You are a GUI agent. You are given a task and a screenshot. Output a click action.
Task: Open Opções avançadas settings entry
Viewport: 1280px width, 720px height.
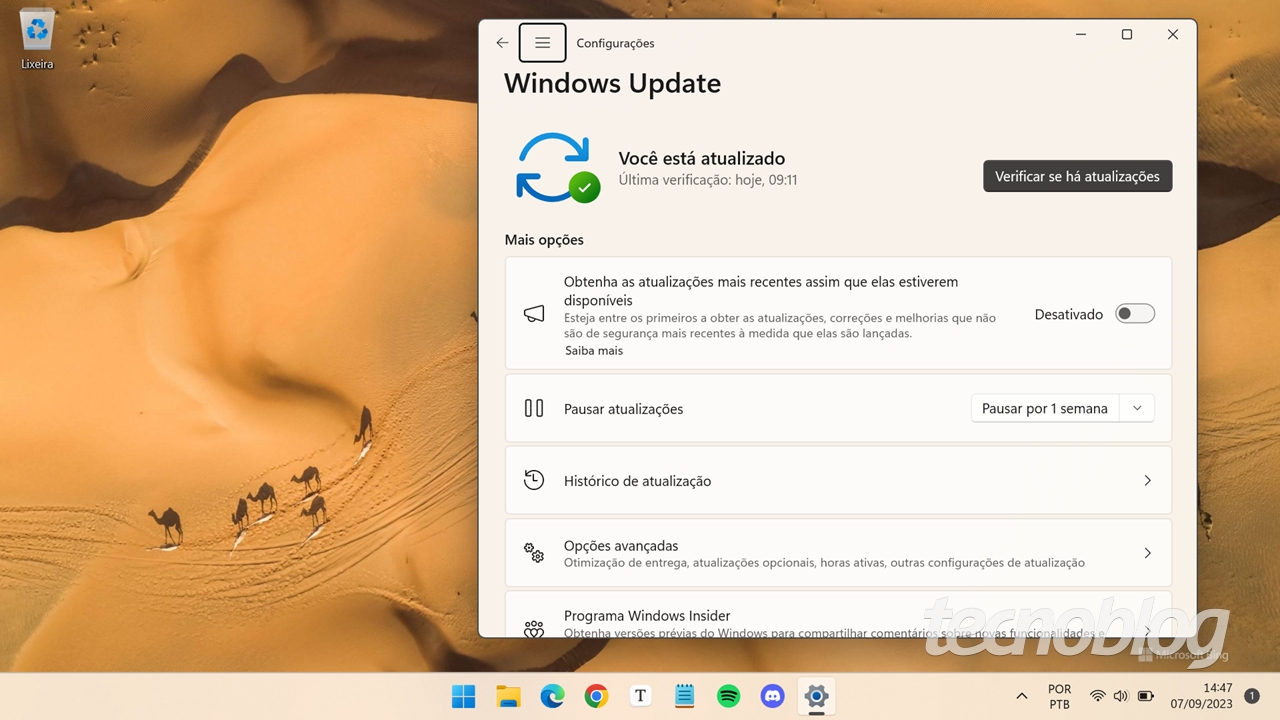pos(838,553)
